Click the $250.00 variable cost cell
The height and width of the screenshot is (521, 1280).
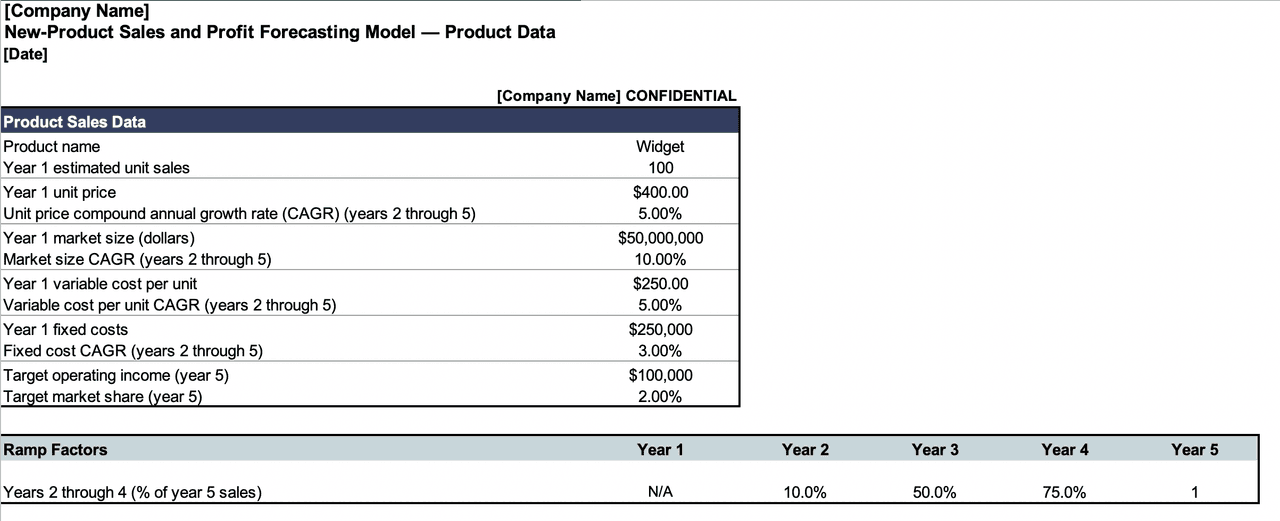click(x=660, y=284)
